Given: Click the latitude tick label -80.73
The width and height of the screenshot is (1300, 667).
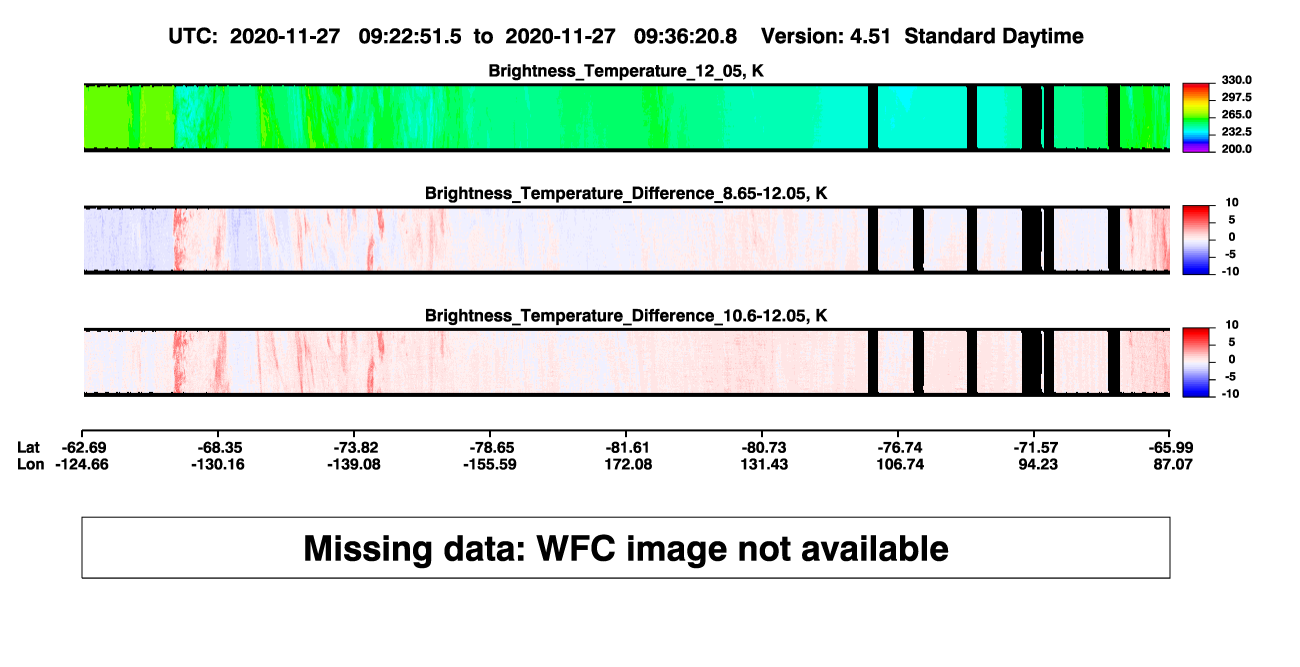Looking at the screenshot, I should click(x=763, y=447).
